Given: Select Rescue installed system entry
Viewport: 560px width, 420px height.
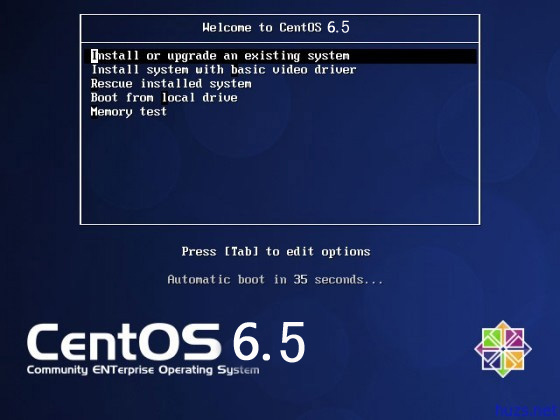Looking at the screenshot, I should [171, 84].
